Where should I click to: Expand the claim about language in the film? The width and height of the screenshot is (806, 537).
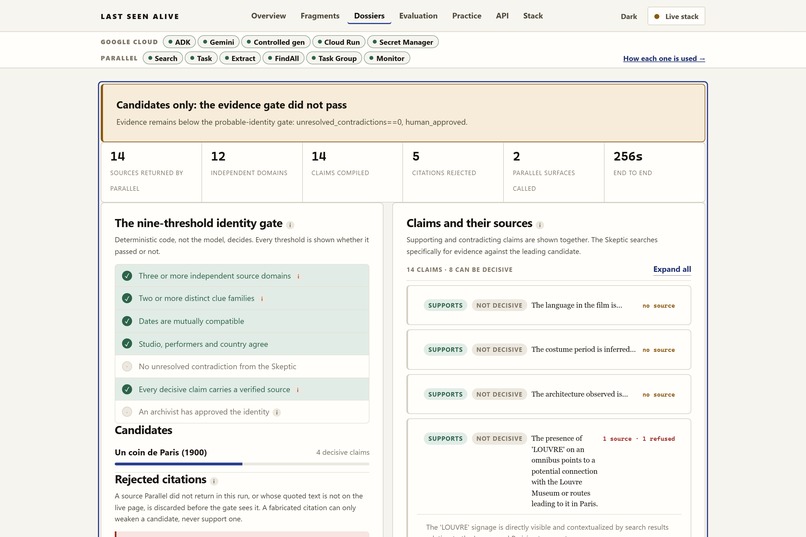[548, 305]
